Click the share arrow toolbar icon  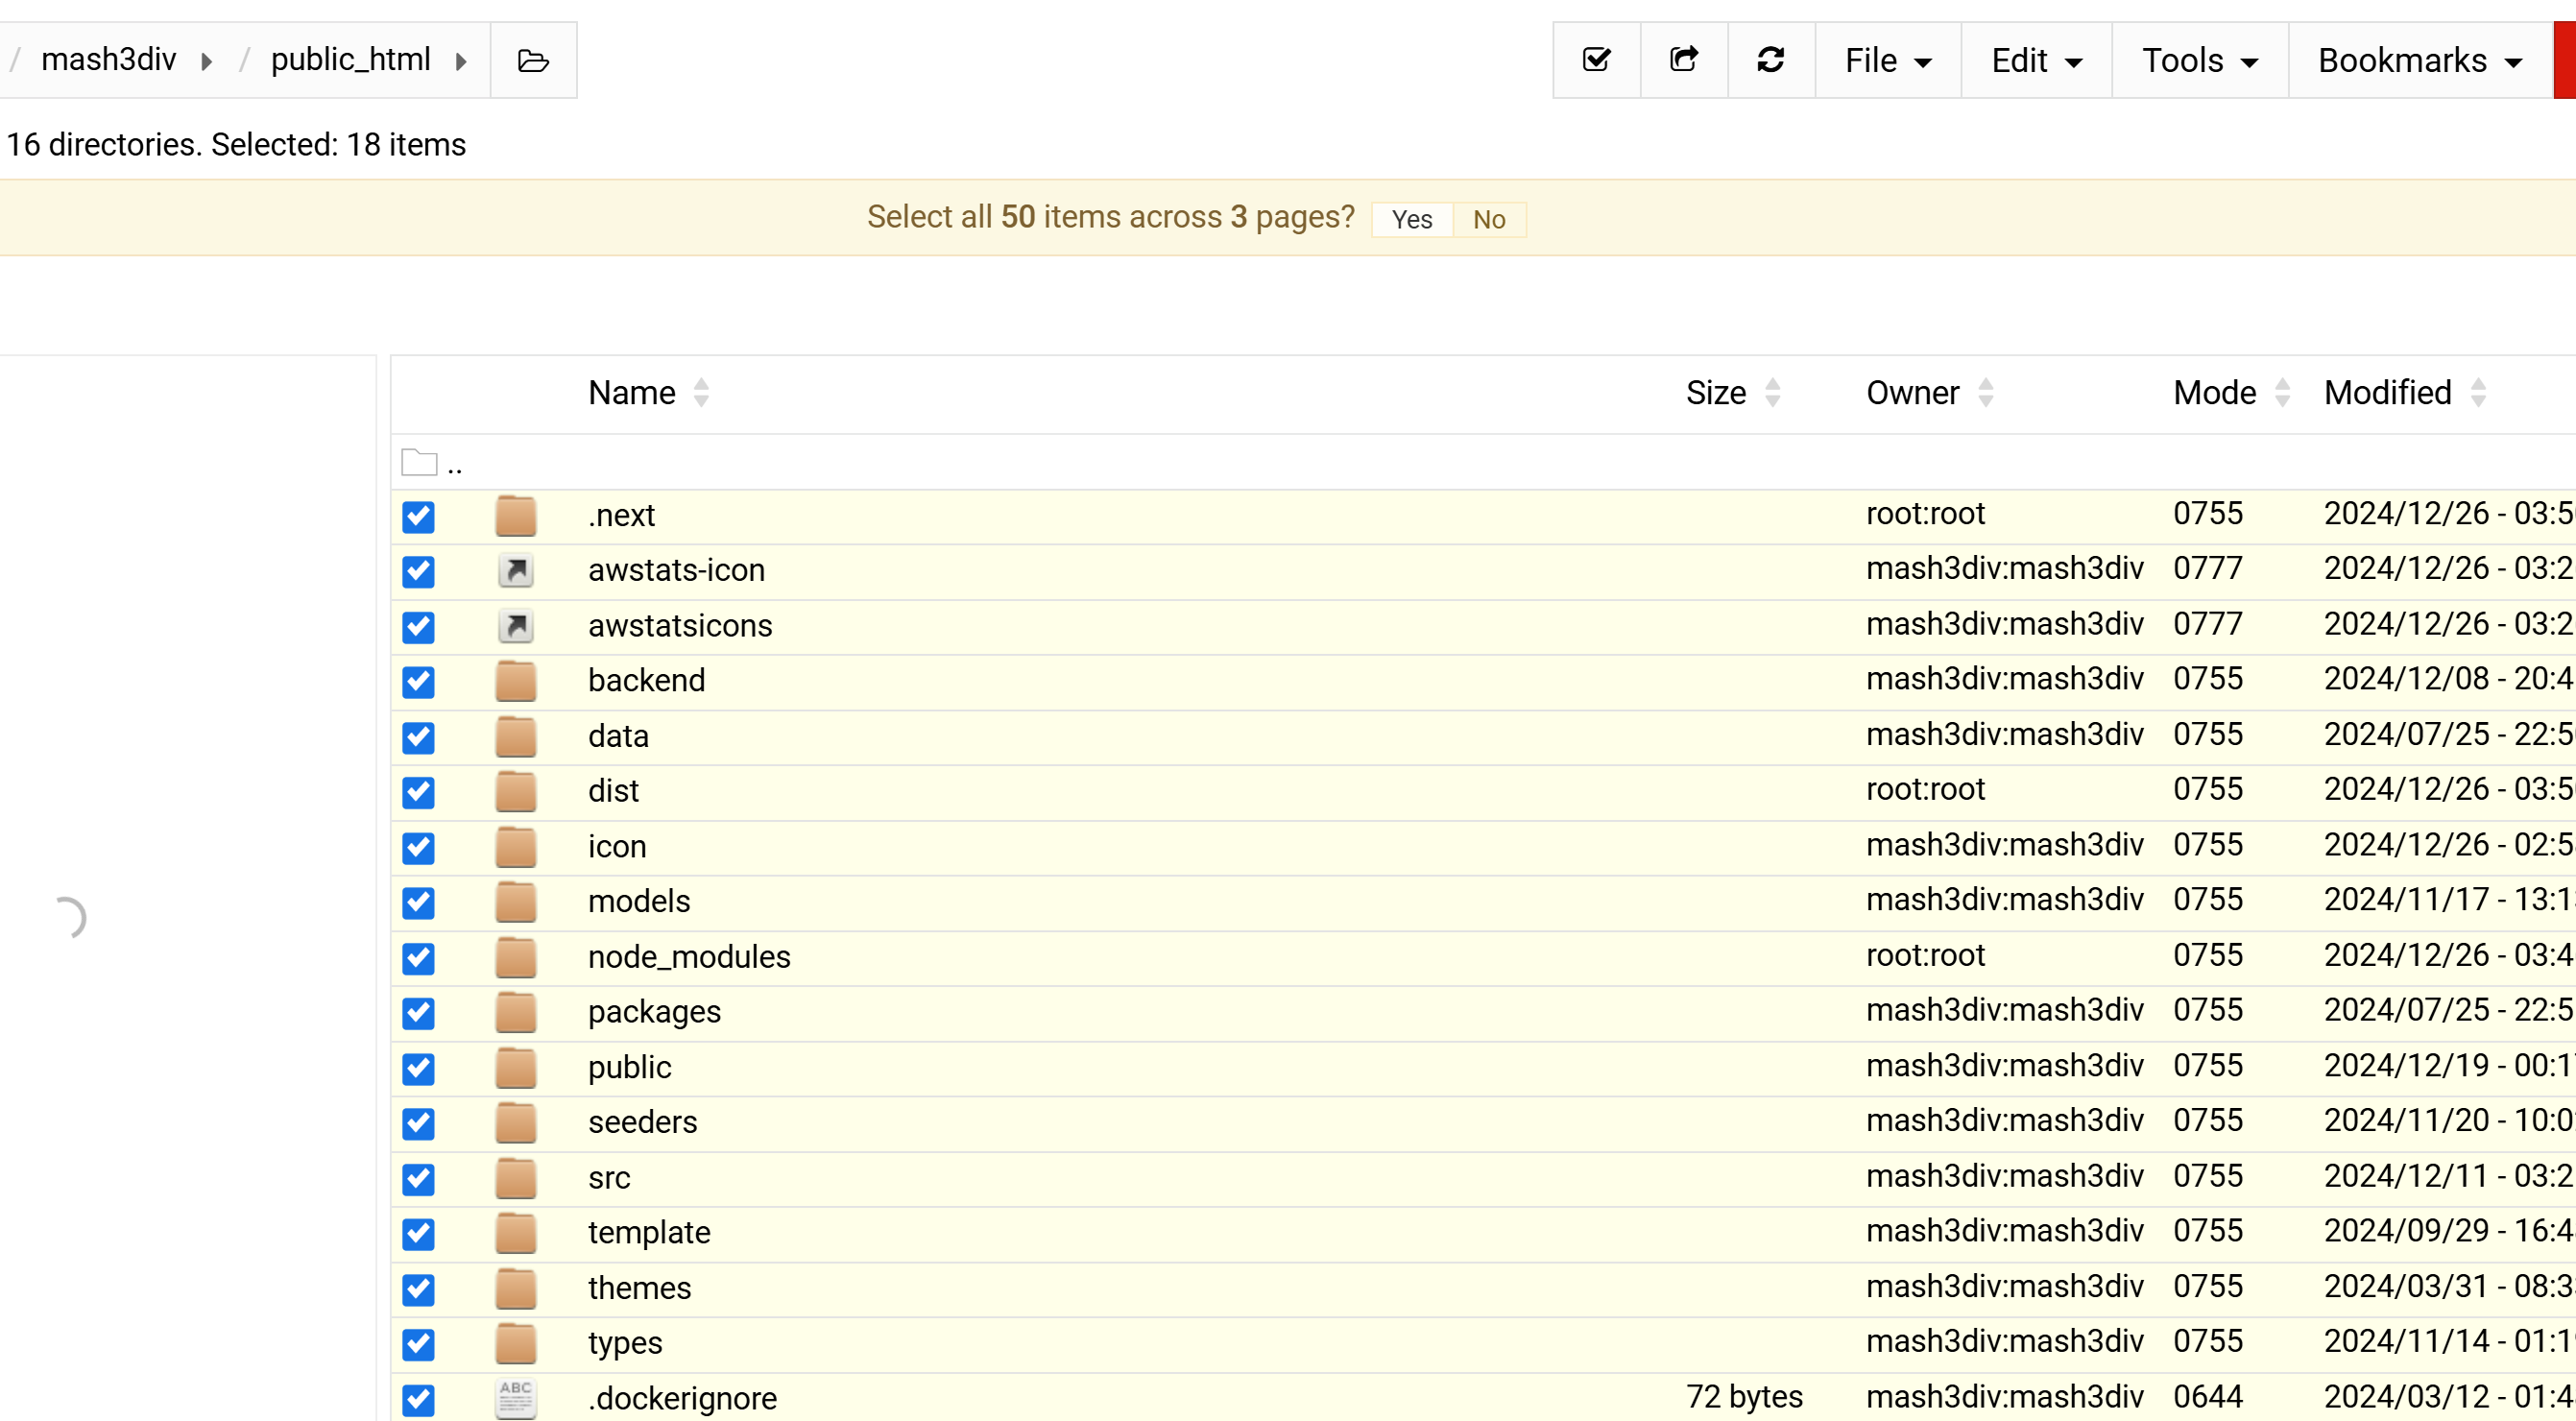click(1684, 60)
